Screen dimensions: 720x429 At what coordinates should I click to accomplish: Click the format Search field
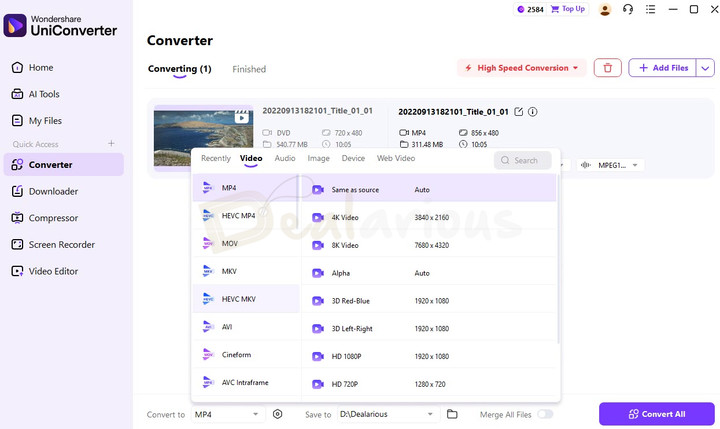[523, 160]
